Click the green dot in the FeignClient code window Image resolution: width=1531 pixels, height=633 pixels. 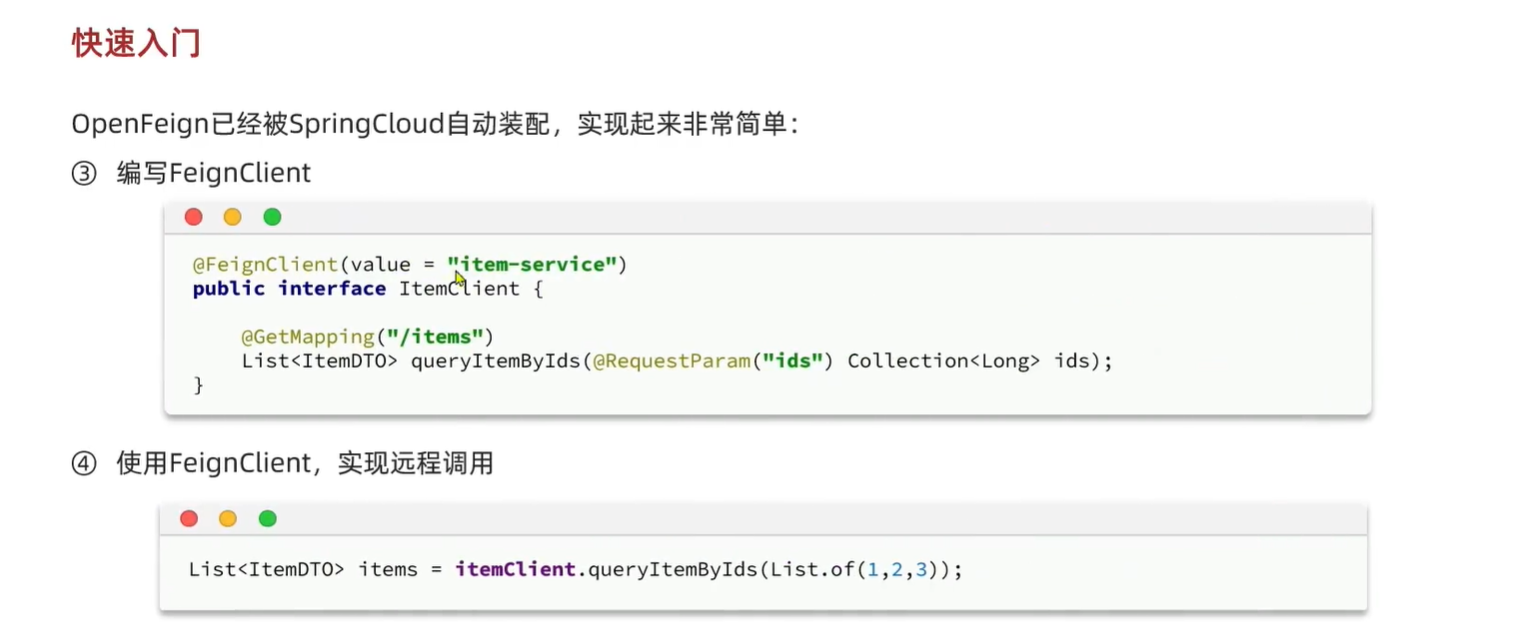(272, 217)
